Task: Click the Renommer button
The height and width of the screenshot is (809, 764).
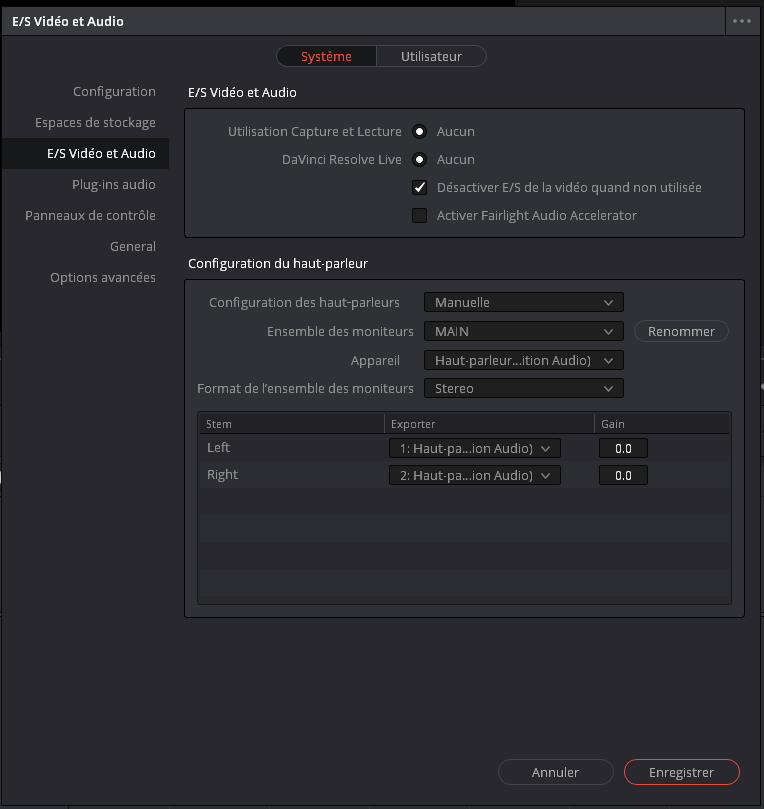Action: click(x=681, y=331)
